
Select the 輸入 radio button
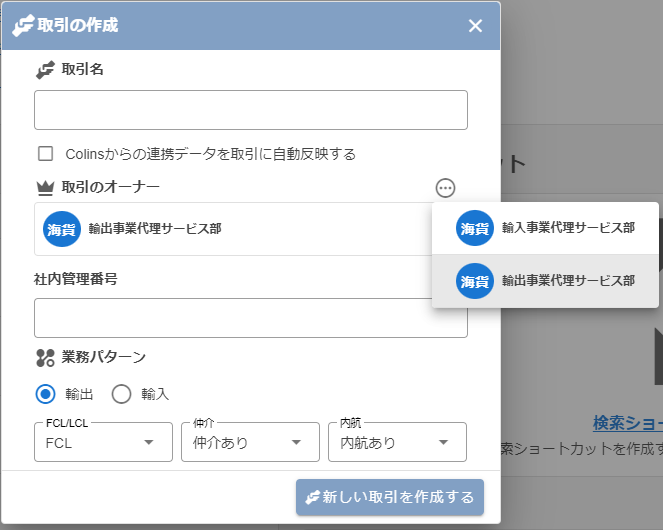[121, 394]
